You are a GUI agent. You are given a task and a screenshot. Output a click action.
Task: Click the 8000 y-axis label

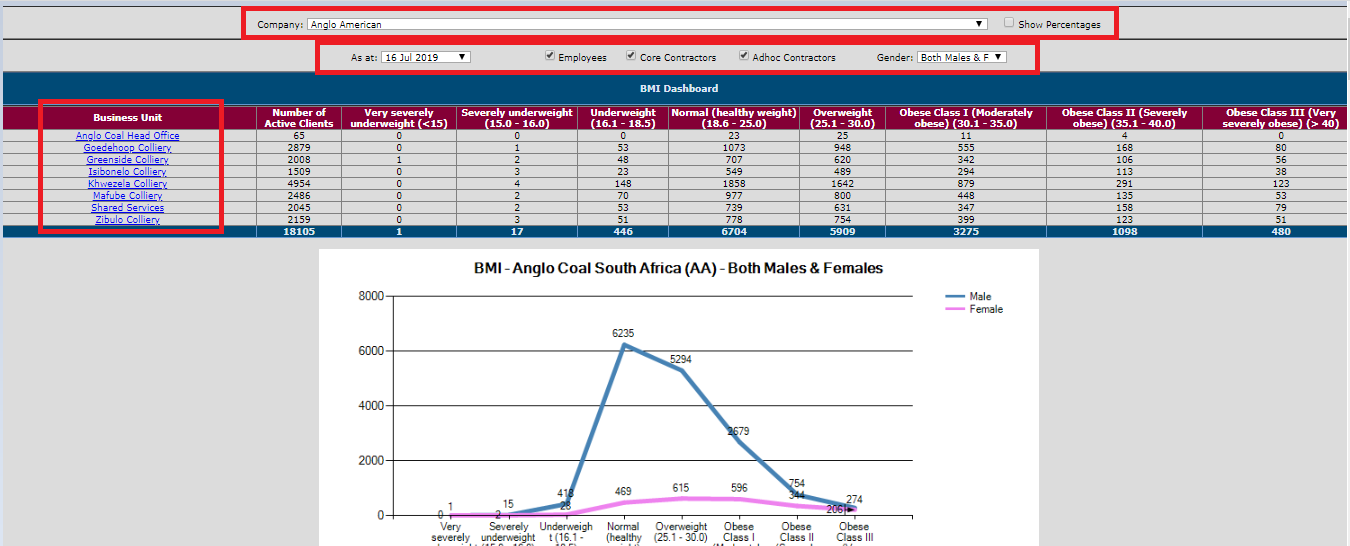(x=371, y=297)
